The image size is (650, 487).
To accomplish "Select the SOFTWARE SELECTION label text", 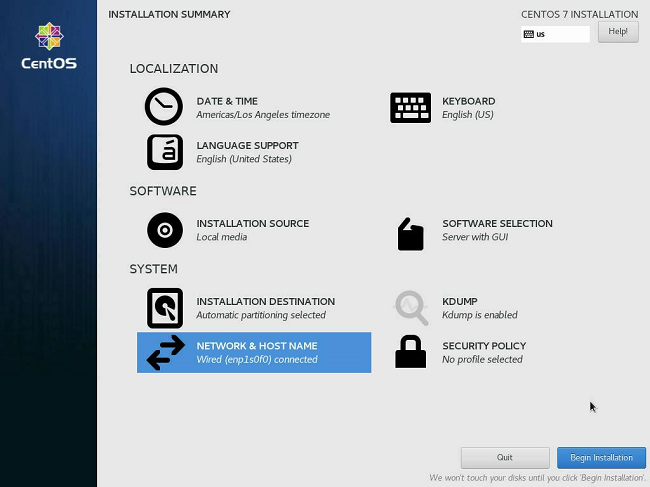I will [497, 224].
